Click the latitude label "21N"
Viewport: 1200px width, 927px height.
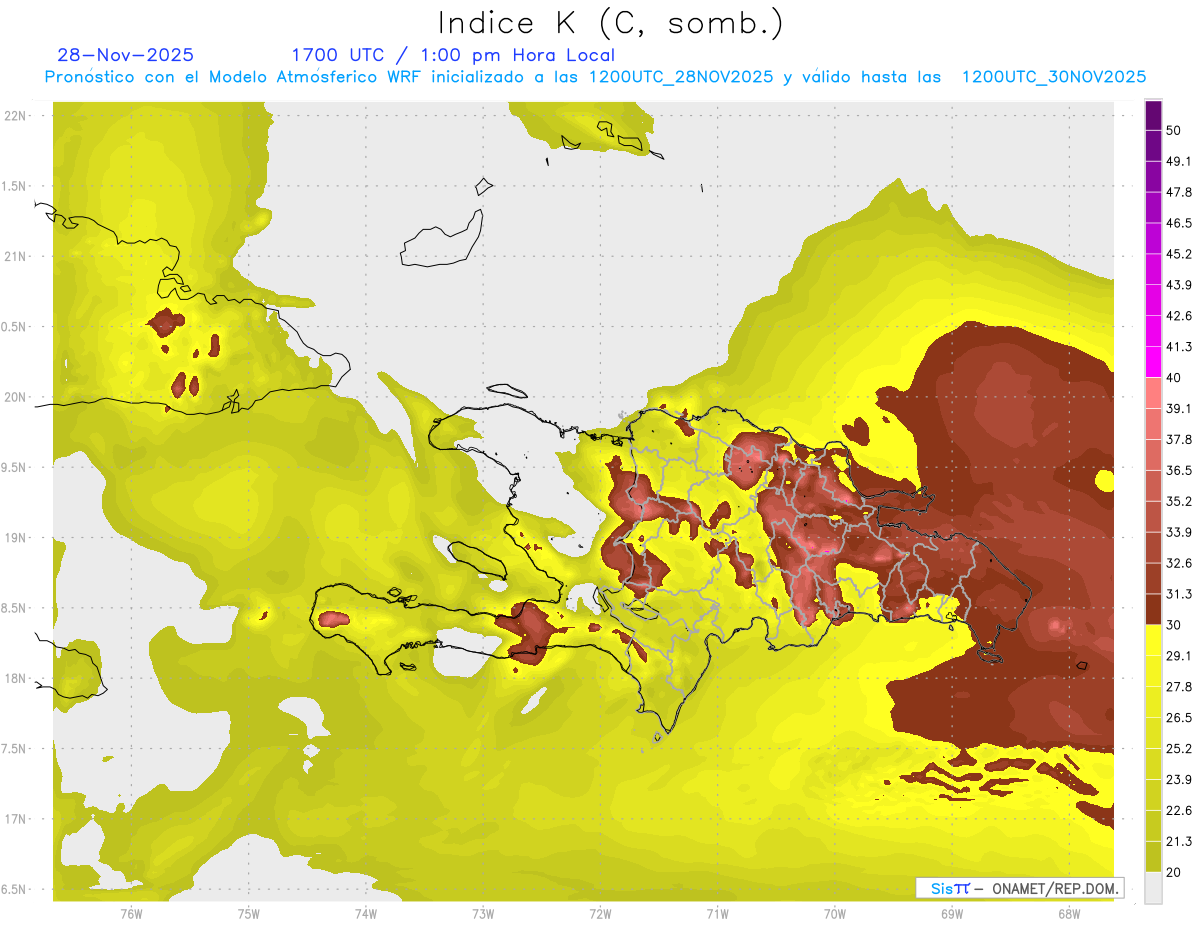point(16,256)
